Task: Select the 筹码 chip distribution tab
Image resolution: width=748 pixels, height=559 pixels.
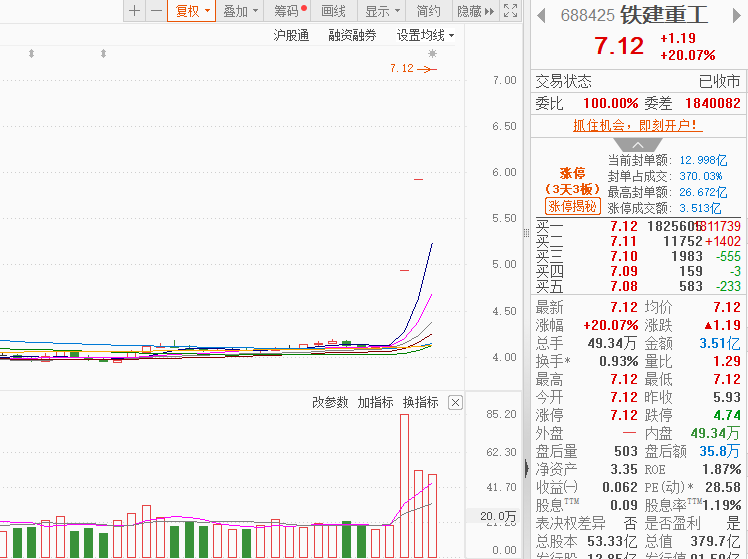Action: point(290,11)
